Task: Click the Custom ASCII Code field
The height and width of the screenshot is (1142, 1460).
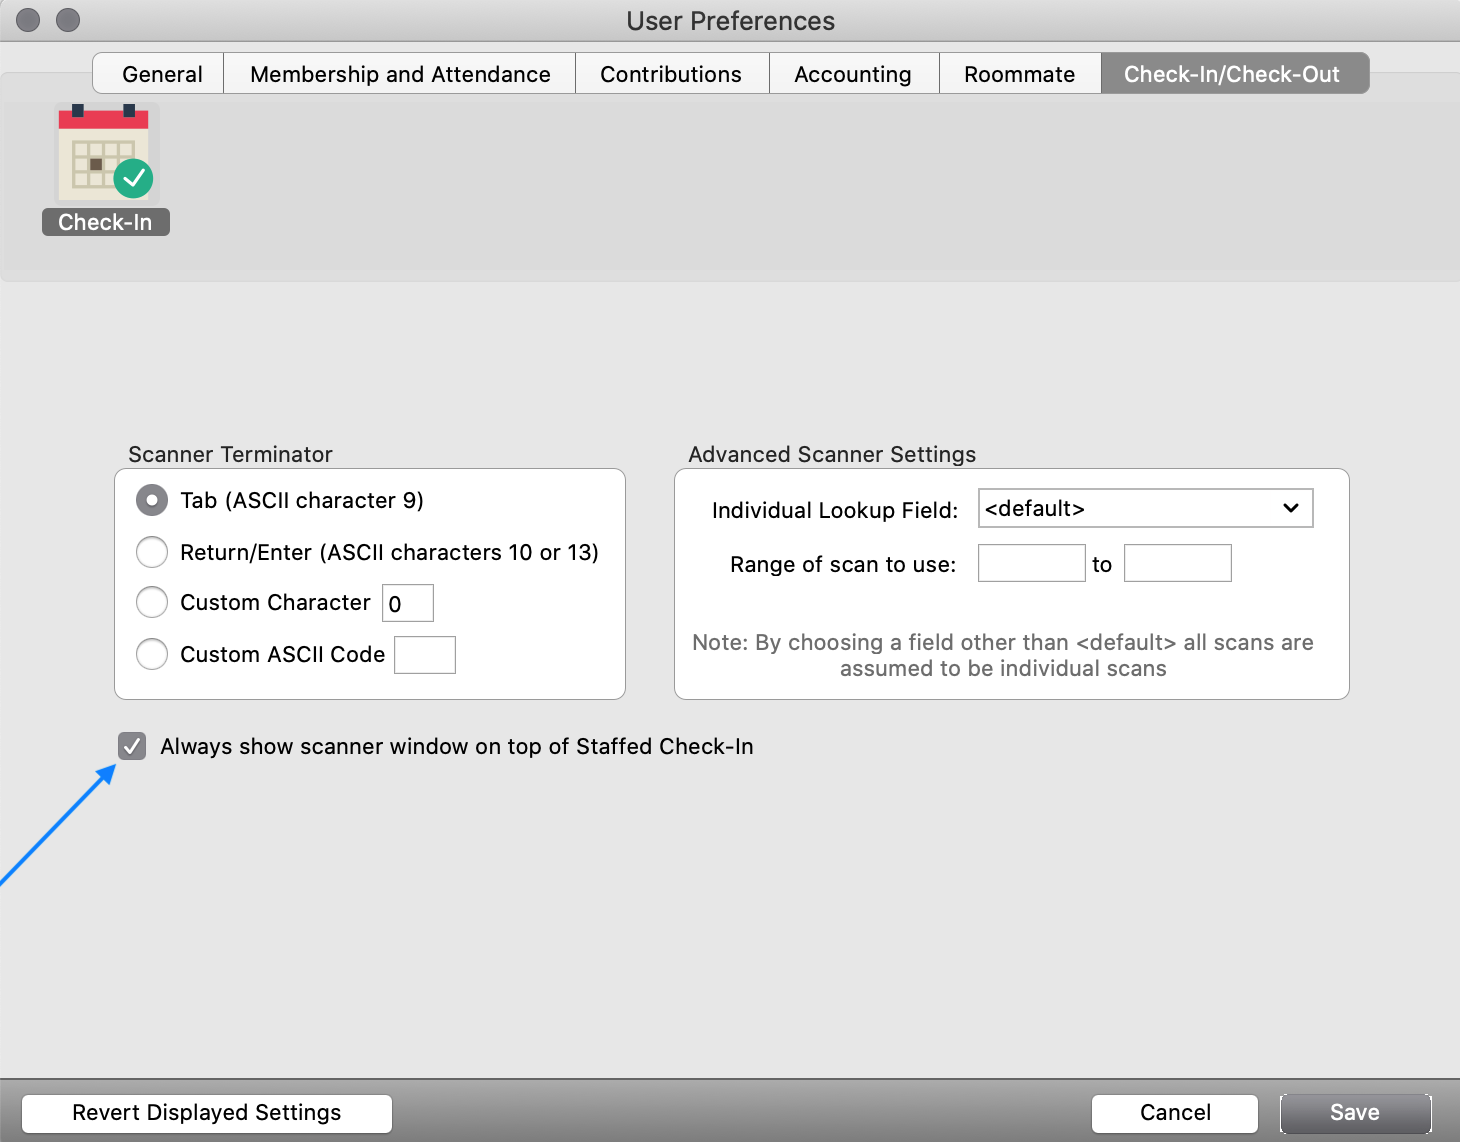Action: [424, 654]
